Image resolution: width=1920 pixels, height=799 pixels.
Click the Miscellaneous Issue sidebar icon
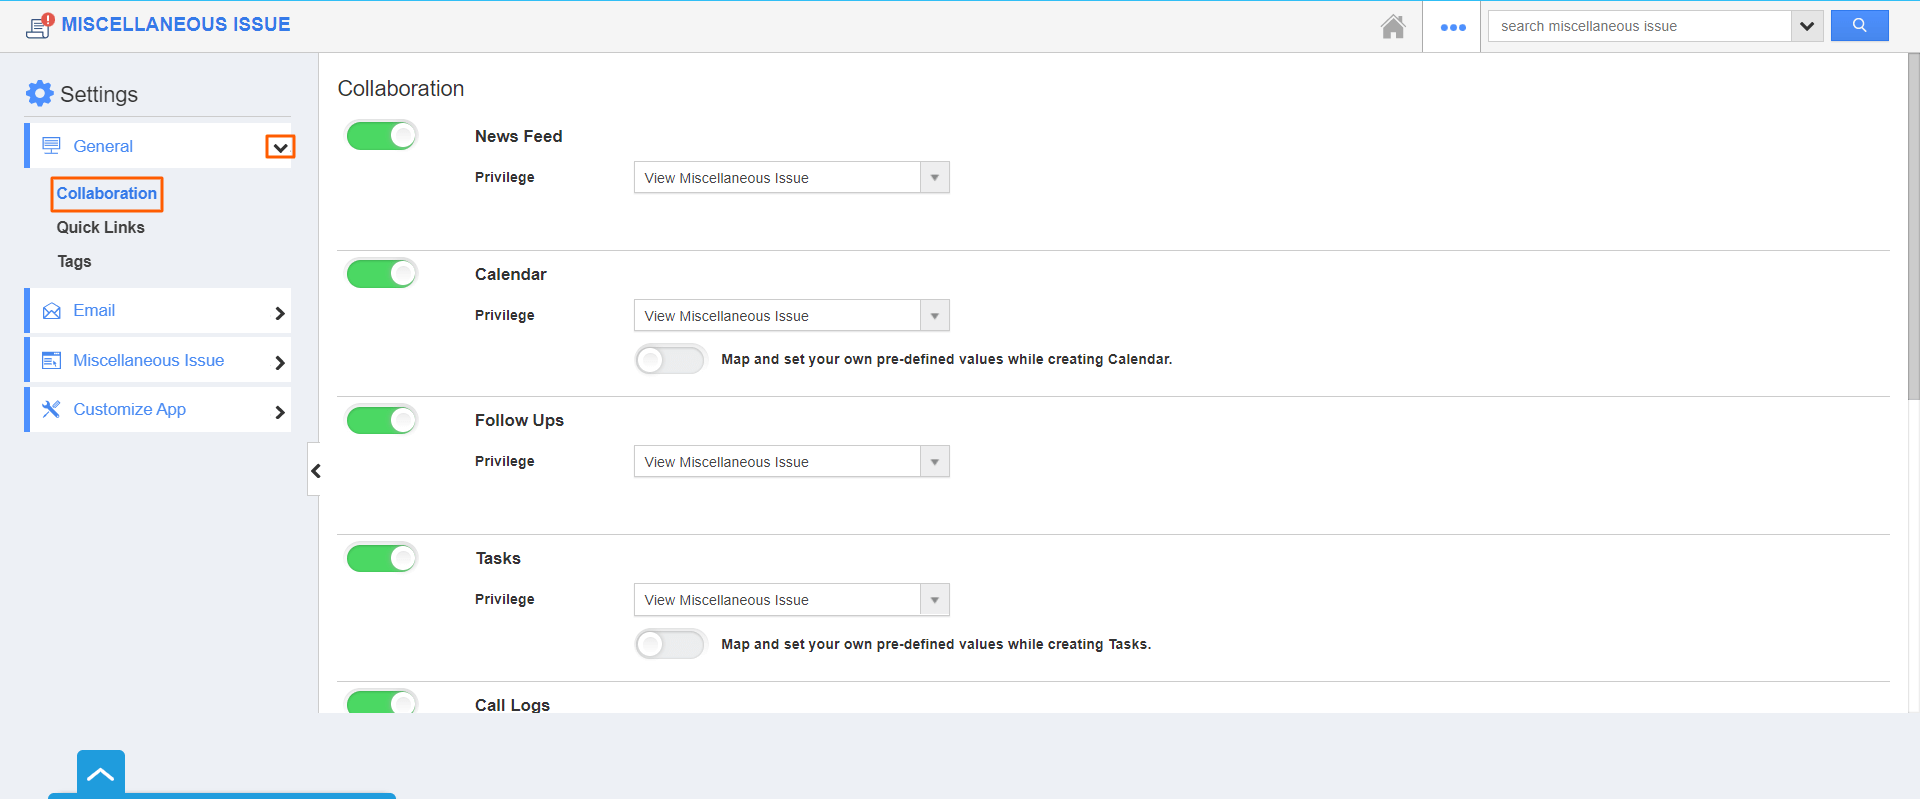(51, 360)
